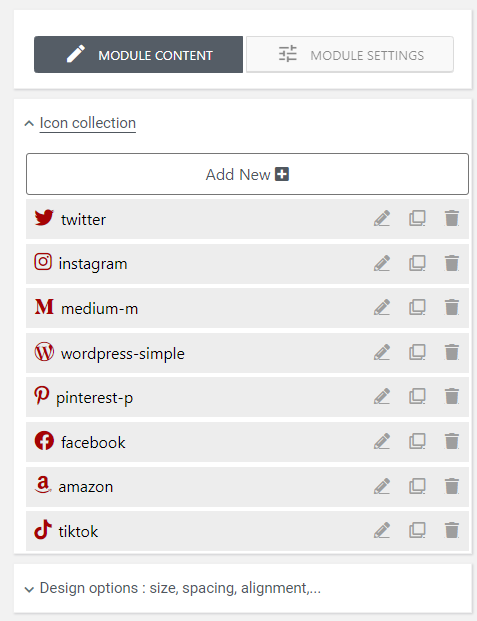Delete the tiktok icon entry
This screenshot has height=621, width=477.
pyautogui.click(x=452, y=531)
